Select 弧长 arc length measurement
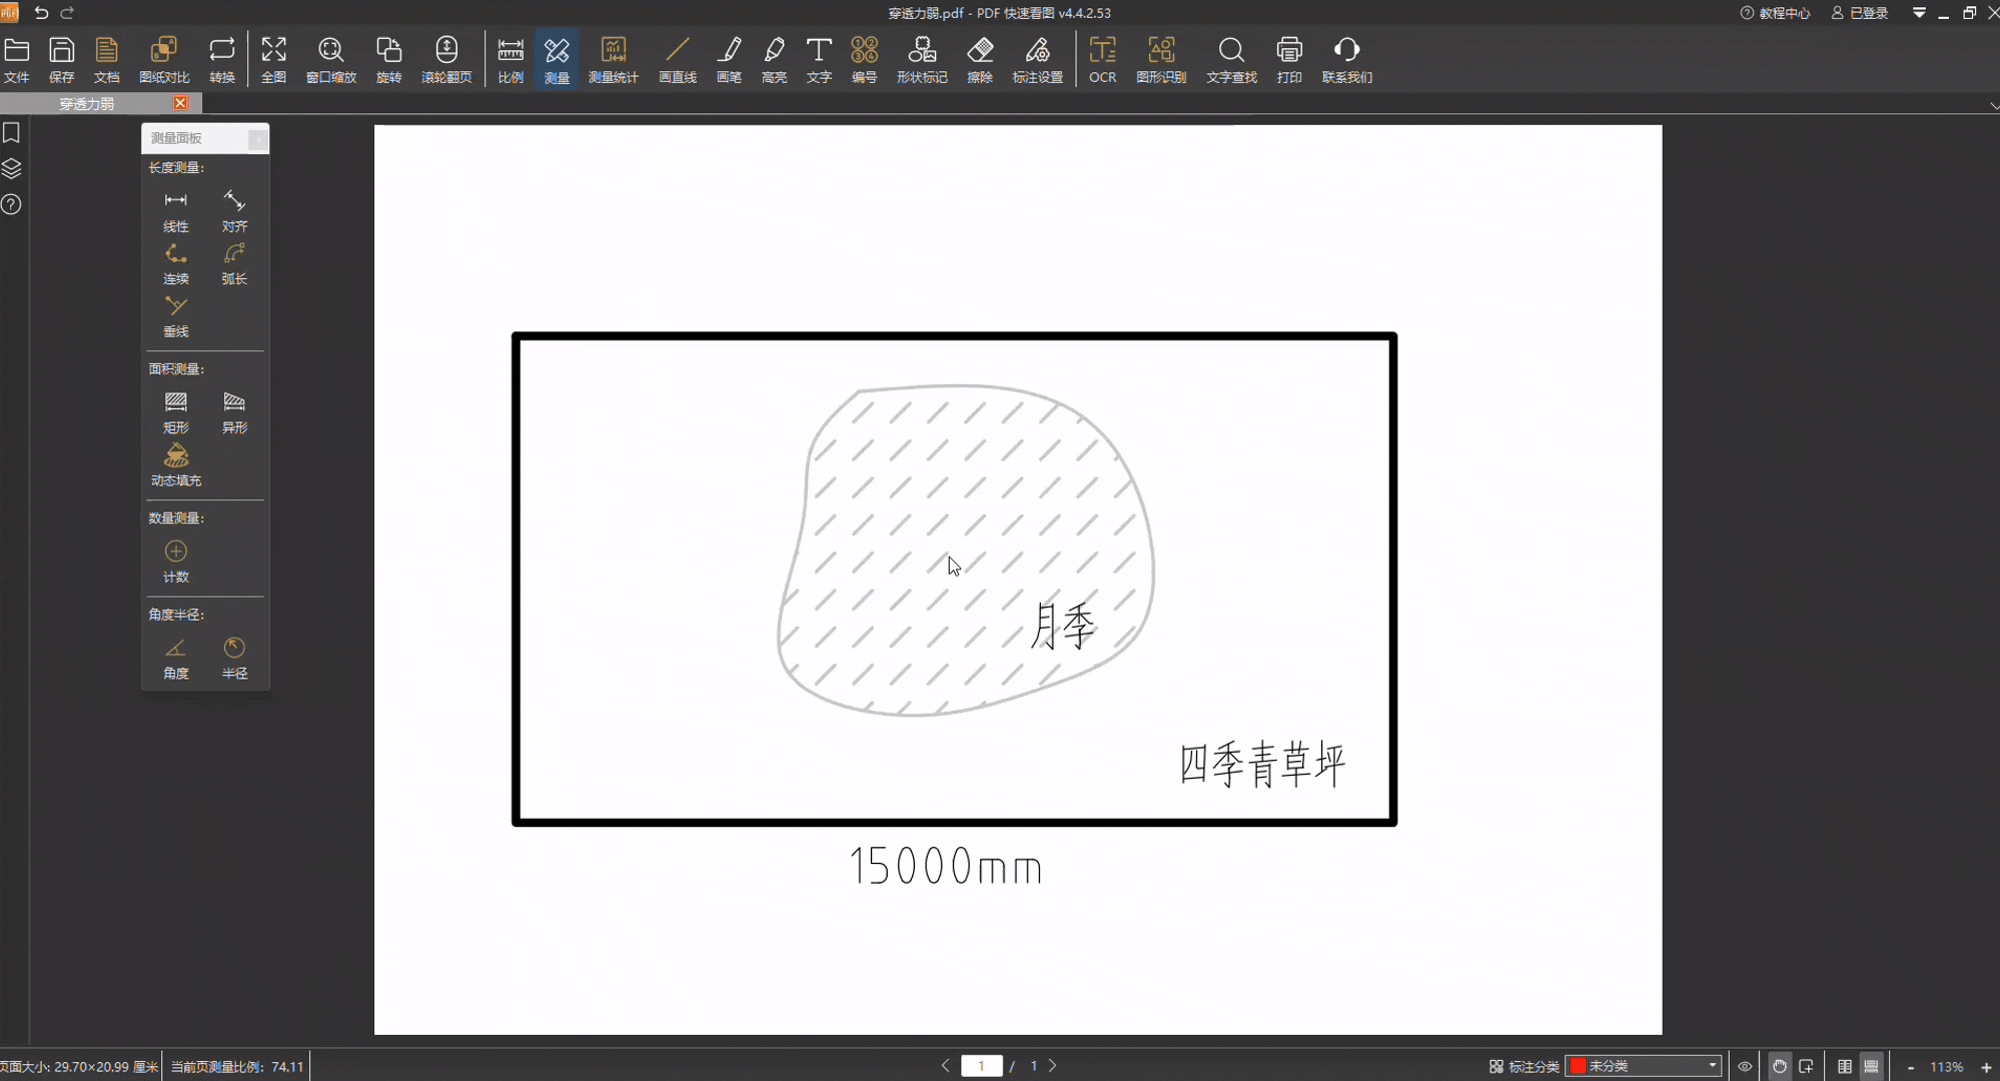 pyautogui.click(x=234, y=264)
